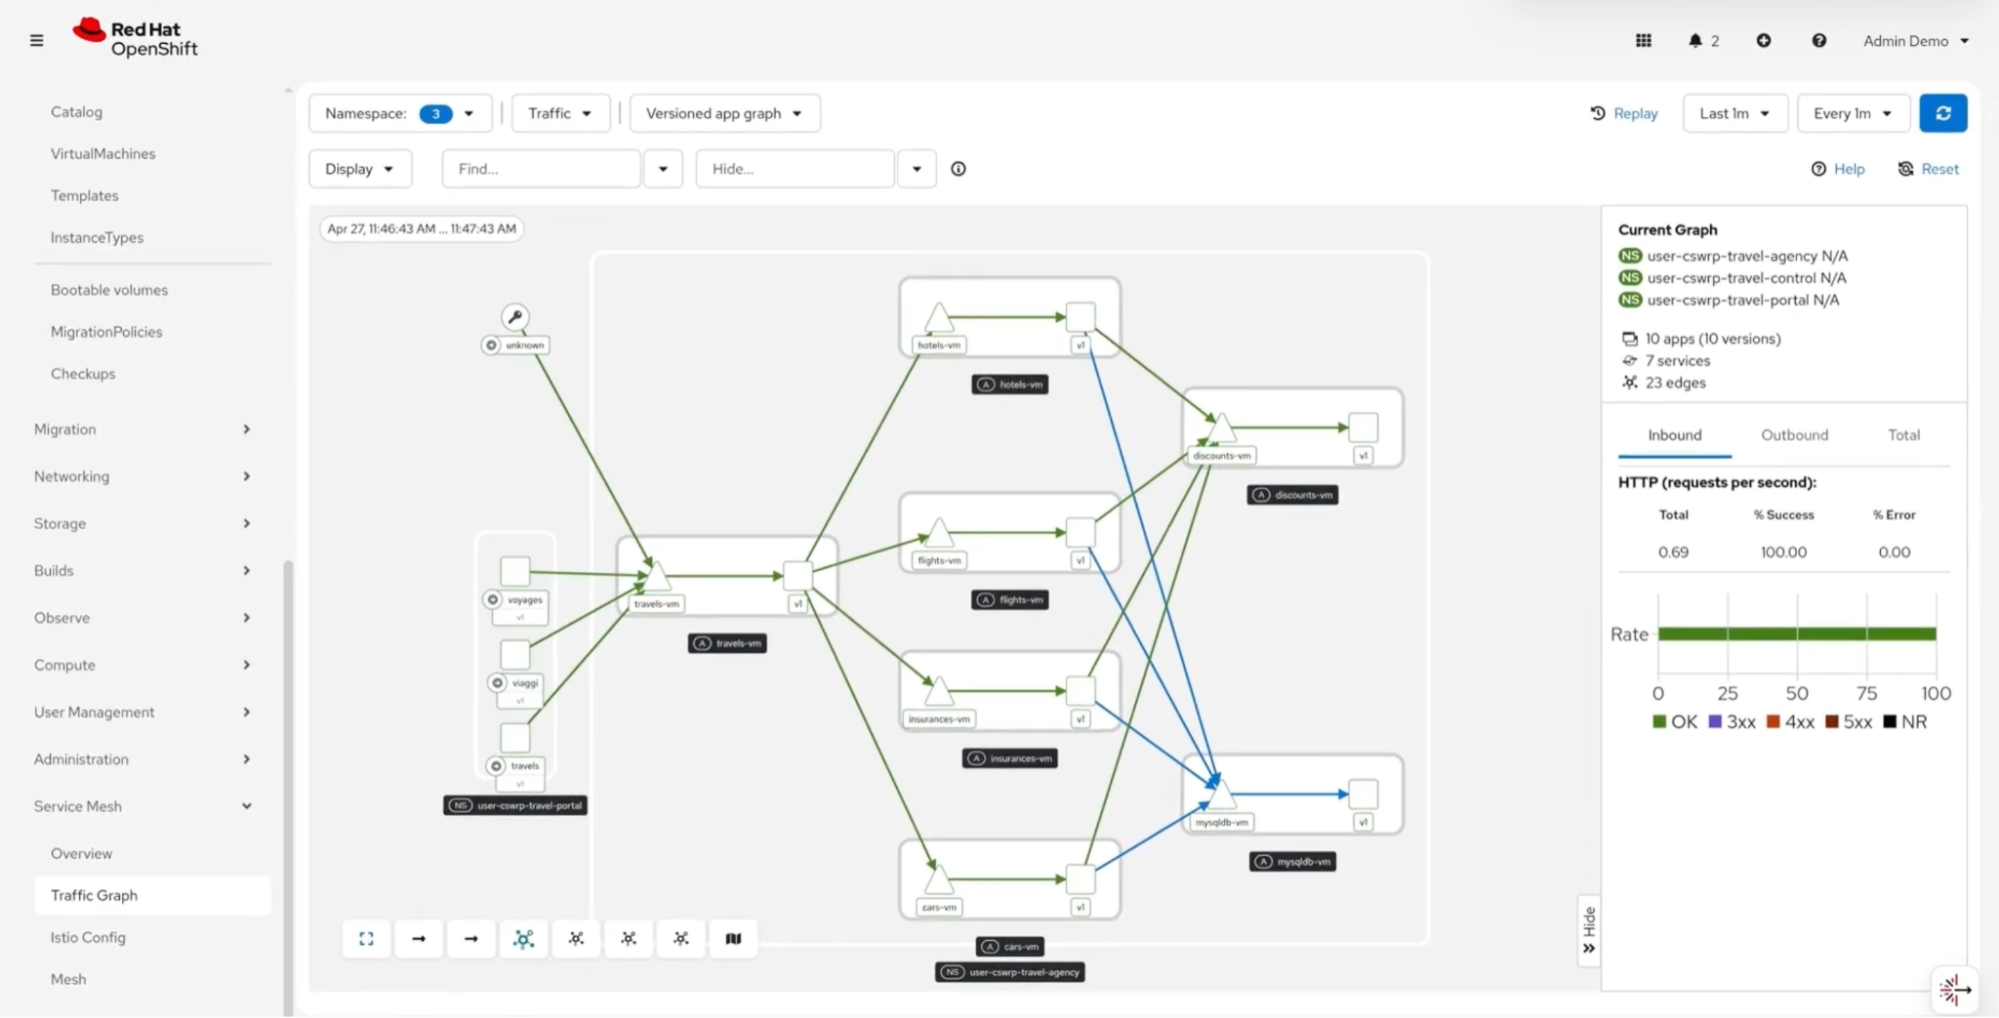Open the hamburger navigation menu
The image size is (1999, 1018).
pos(37,41)
